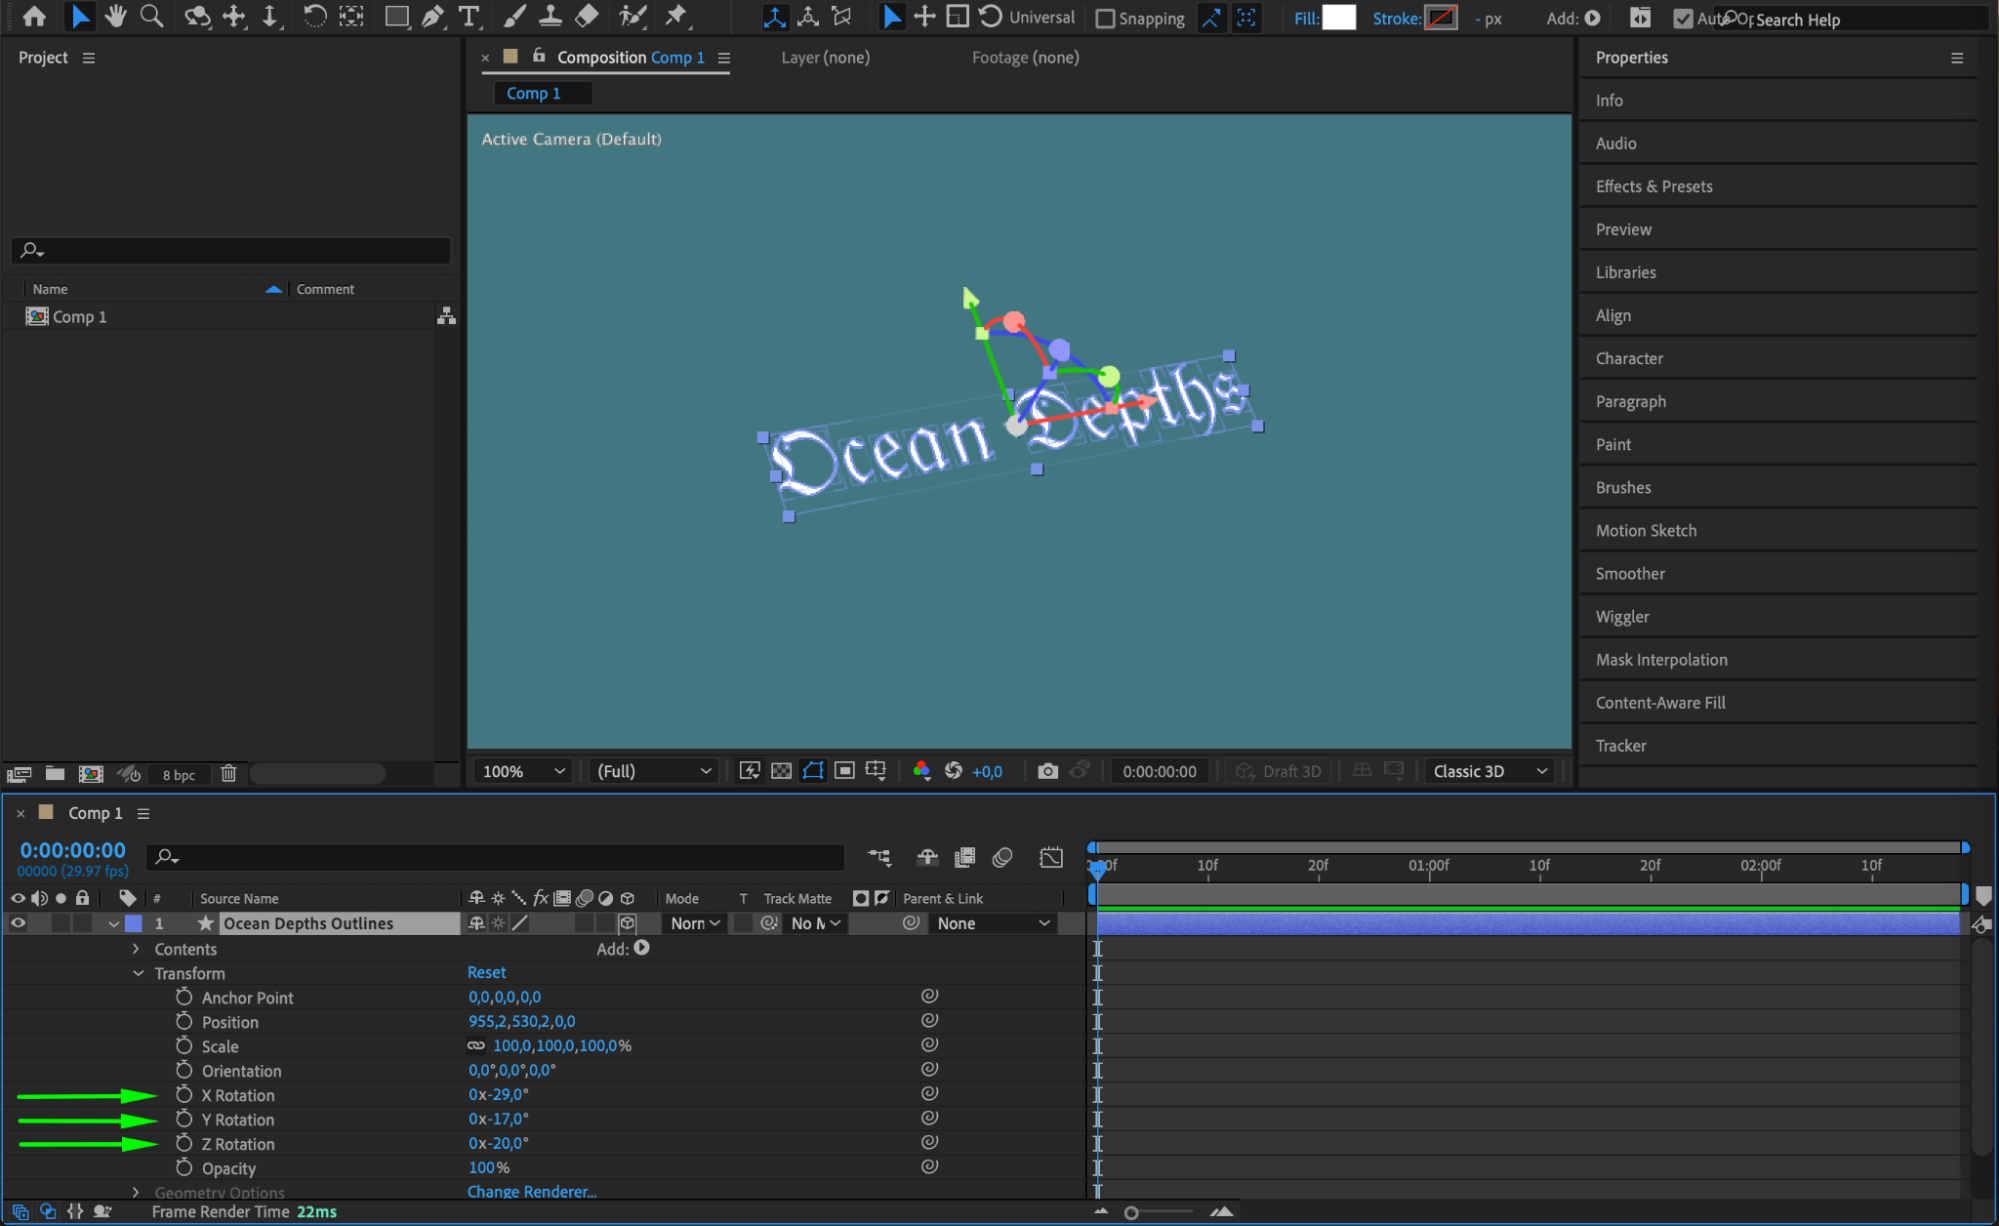Click the X Rotation stopwatch
1999x1226 pixels.
184,1095
